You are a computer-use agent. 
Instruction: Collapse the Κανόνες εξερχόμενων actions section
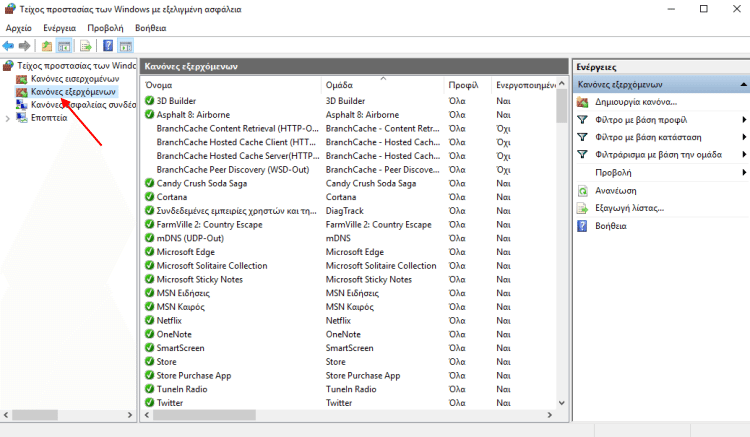point(743,85)
